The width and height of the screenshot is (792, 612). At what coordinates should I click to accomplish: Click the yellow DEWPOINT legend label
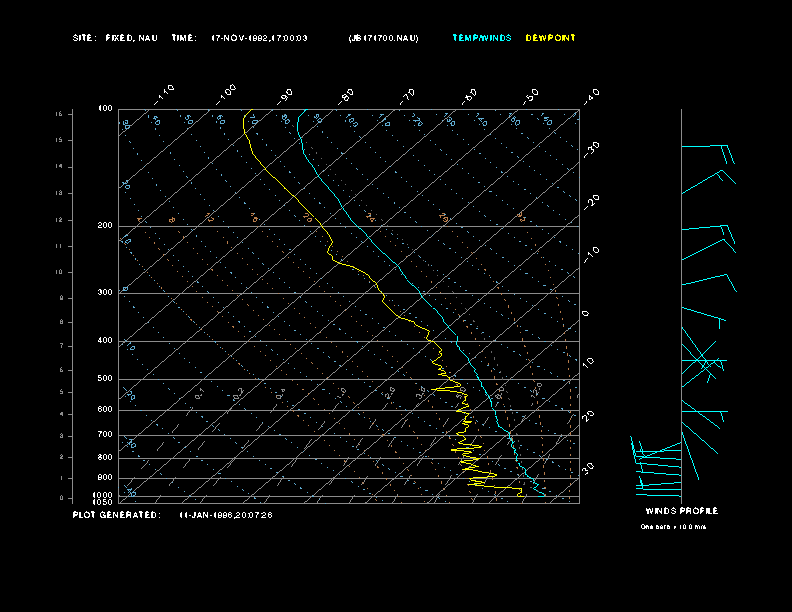pos(550,38)
